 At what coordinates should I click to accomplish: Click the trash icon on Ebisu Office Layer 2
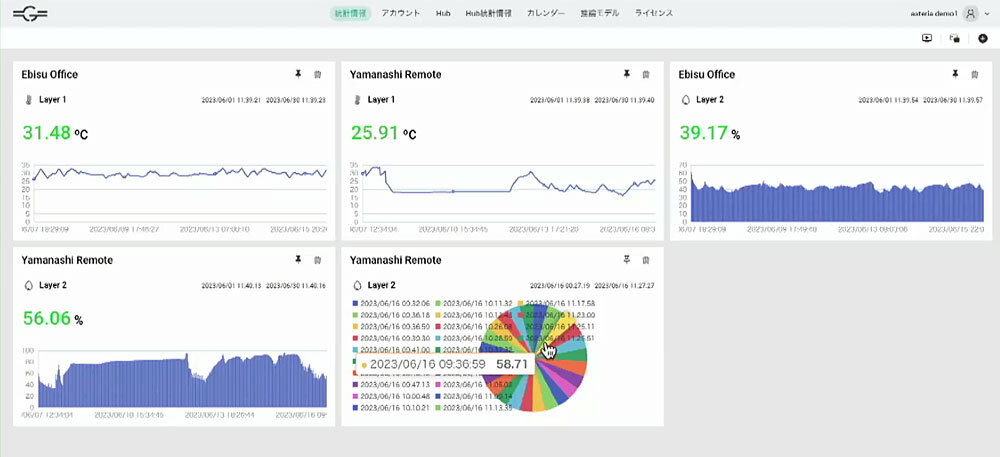pos(973,74)
